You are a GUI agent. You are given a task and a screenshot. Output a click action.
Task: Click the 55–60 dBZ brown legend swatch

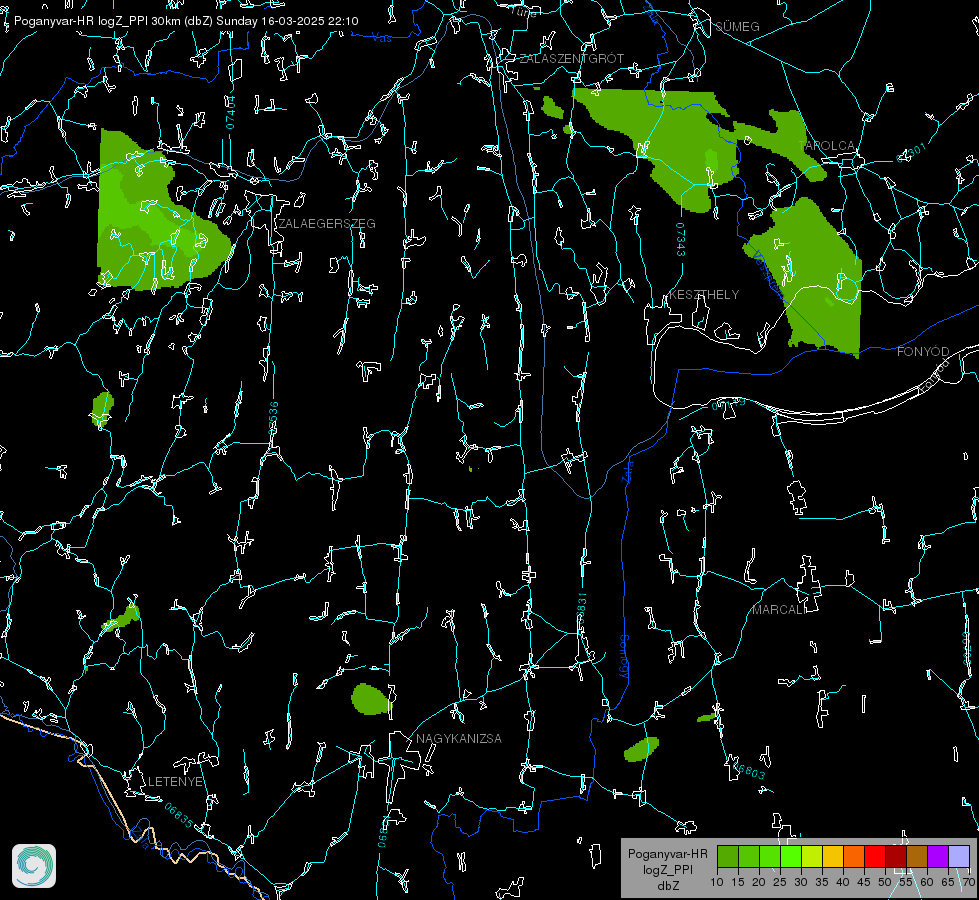click(917, 856)
